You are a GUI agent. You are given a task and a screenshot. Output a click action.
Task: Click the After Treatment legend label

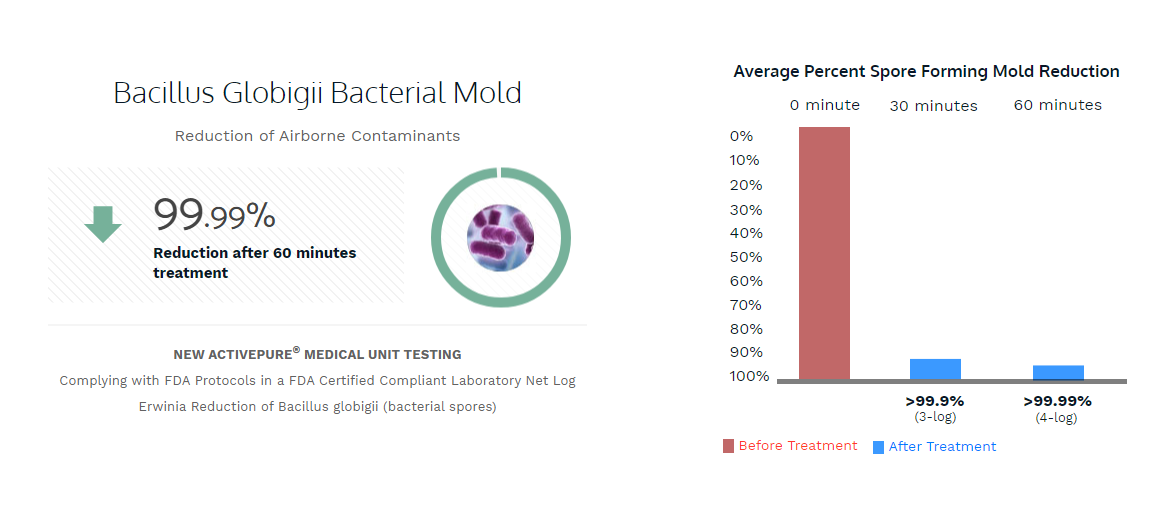pos(943,446)
